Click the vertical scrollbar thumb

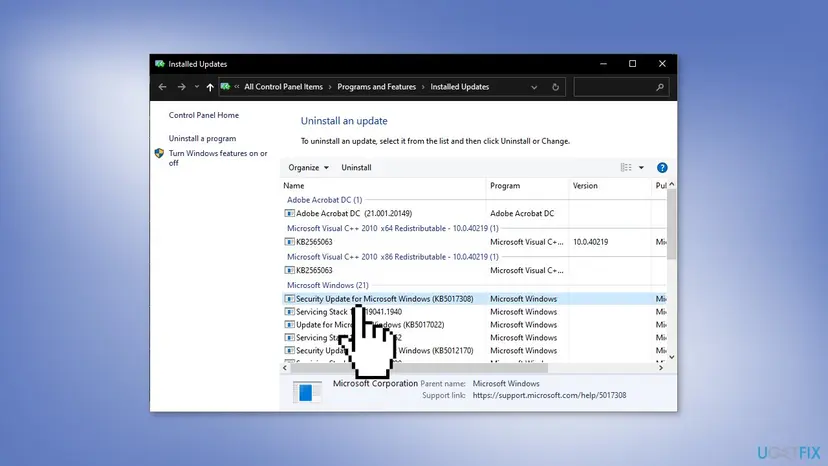pyautogui.click(x=671, y=225)
